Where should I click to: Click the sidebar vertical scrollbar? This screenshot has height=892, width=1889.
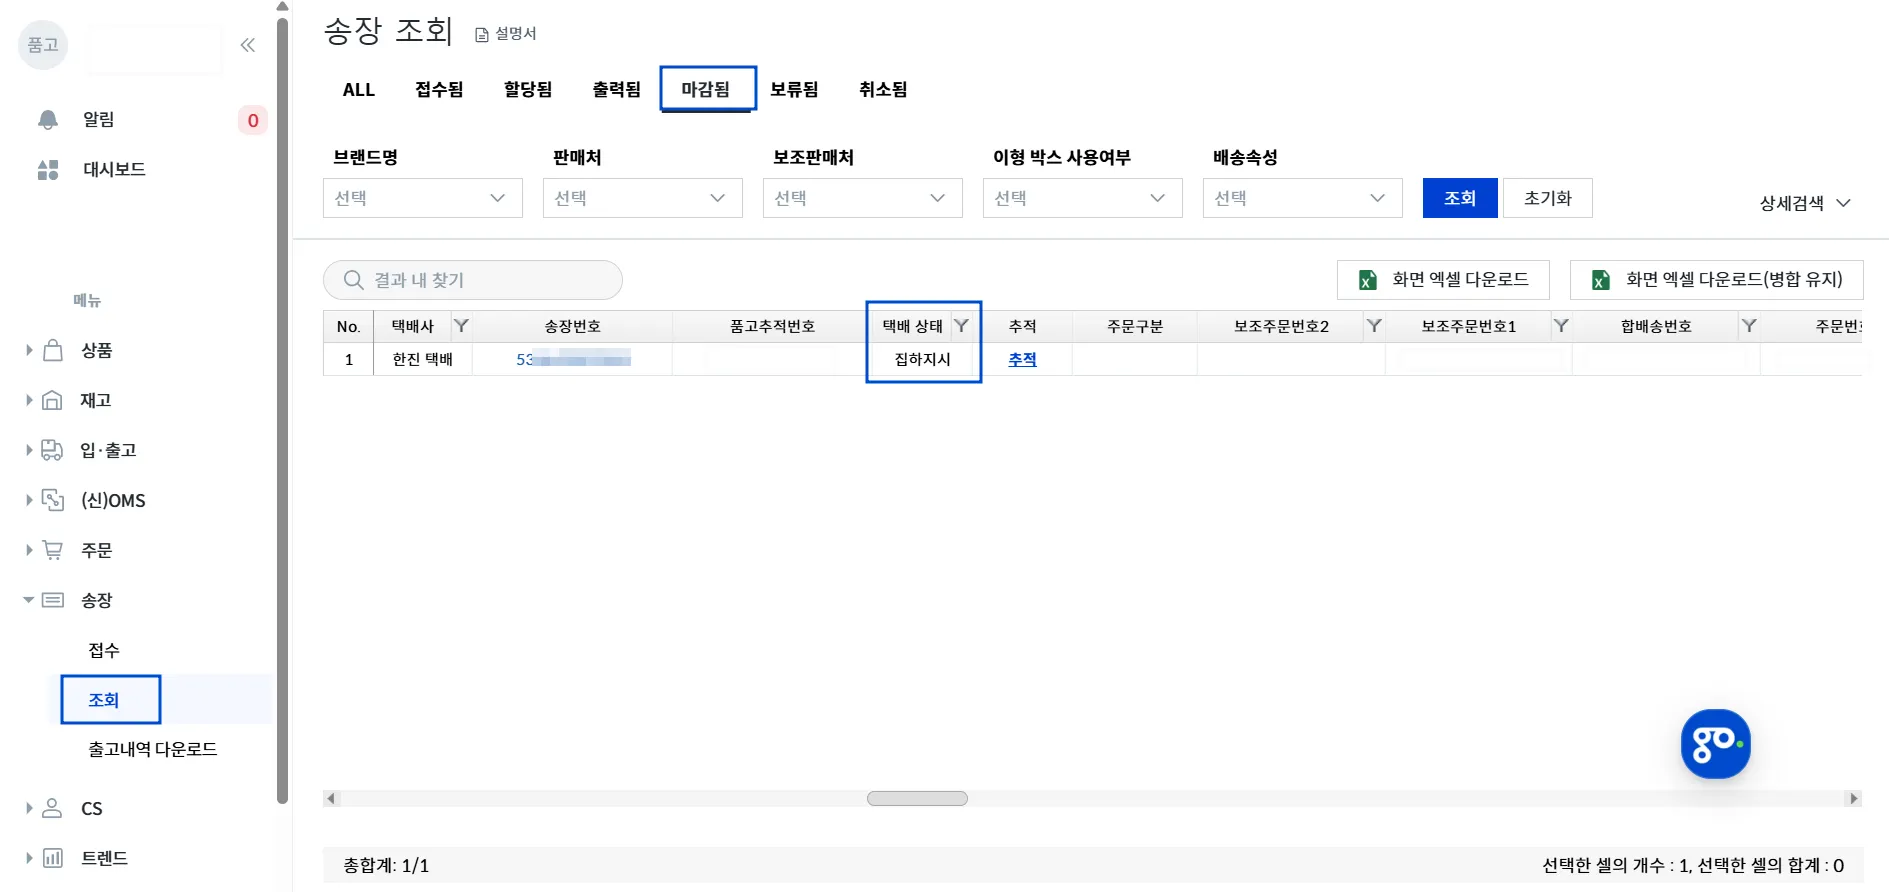pyautogui.click(x=282, y=410)
